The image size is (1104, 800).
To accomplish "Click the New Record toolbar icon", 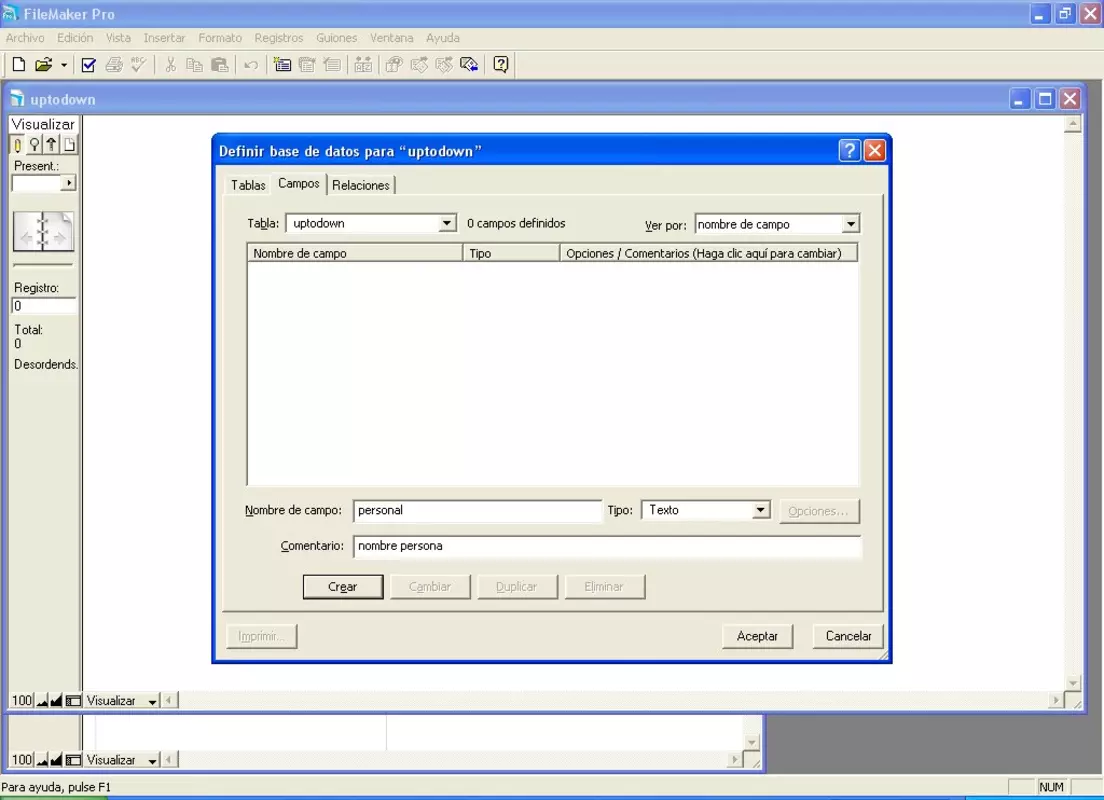I will pyautogui.click(x=282, y=65).
